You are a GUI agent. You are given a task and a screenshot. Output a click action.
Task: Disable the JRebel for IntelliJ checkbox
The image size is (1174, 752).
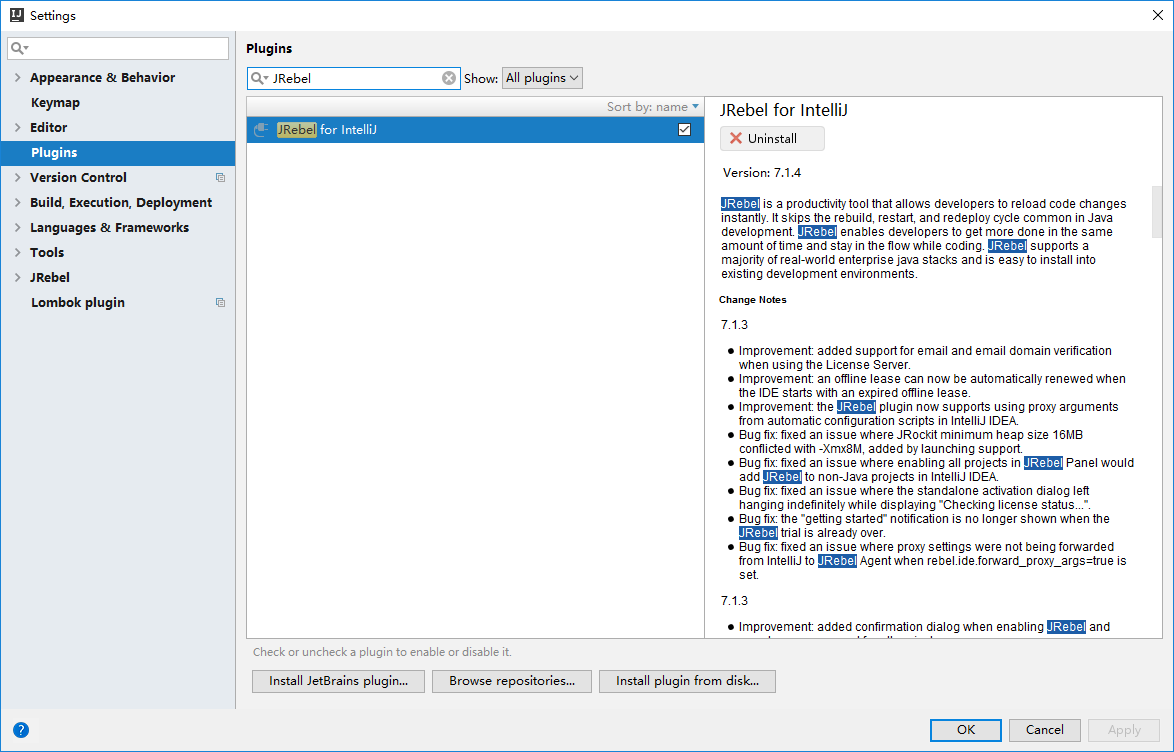(684, 130)
